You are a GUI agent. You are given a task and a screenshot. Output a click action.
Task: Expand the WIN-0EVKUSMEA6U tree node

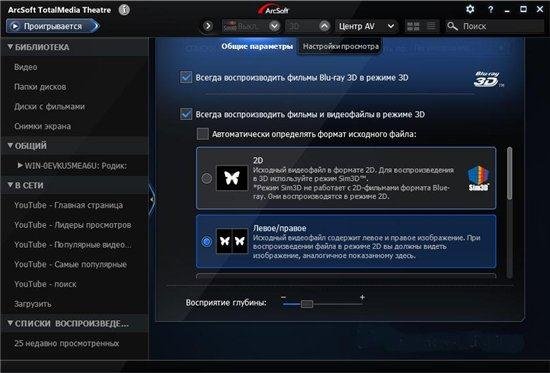point(20,165)
